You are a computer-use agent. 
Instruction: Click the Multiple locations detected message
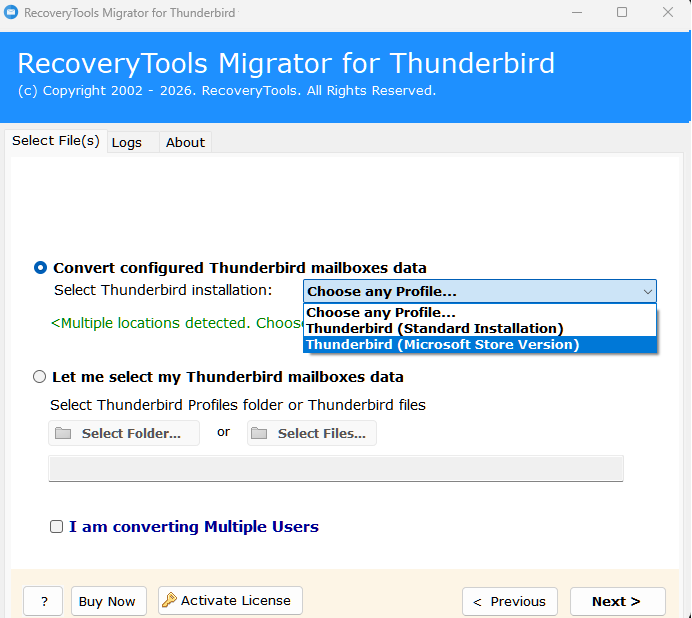177,323
